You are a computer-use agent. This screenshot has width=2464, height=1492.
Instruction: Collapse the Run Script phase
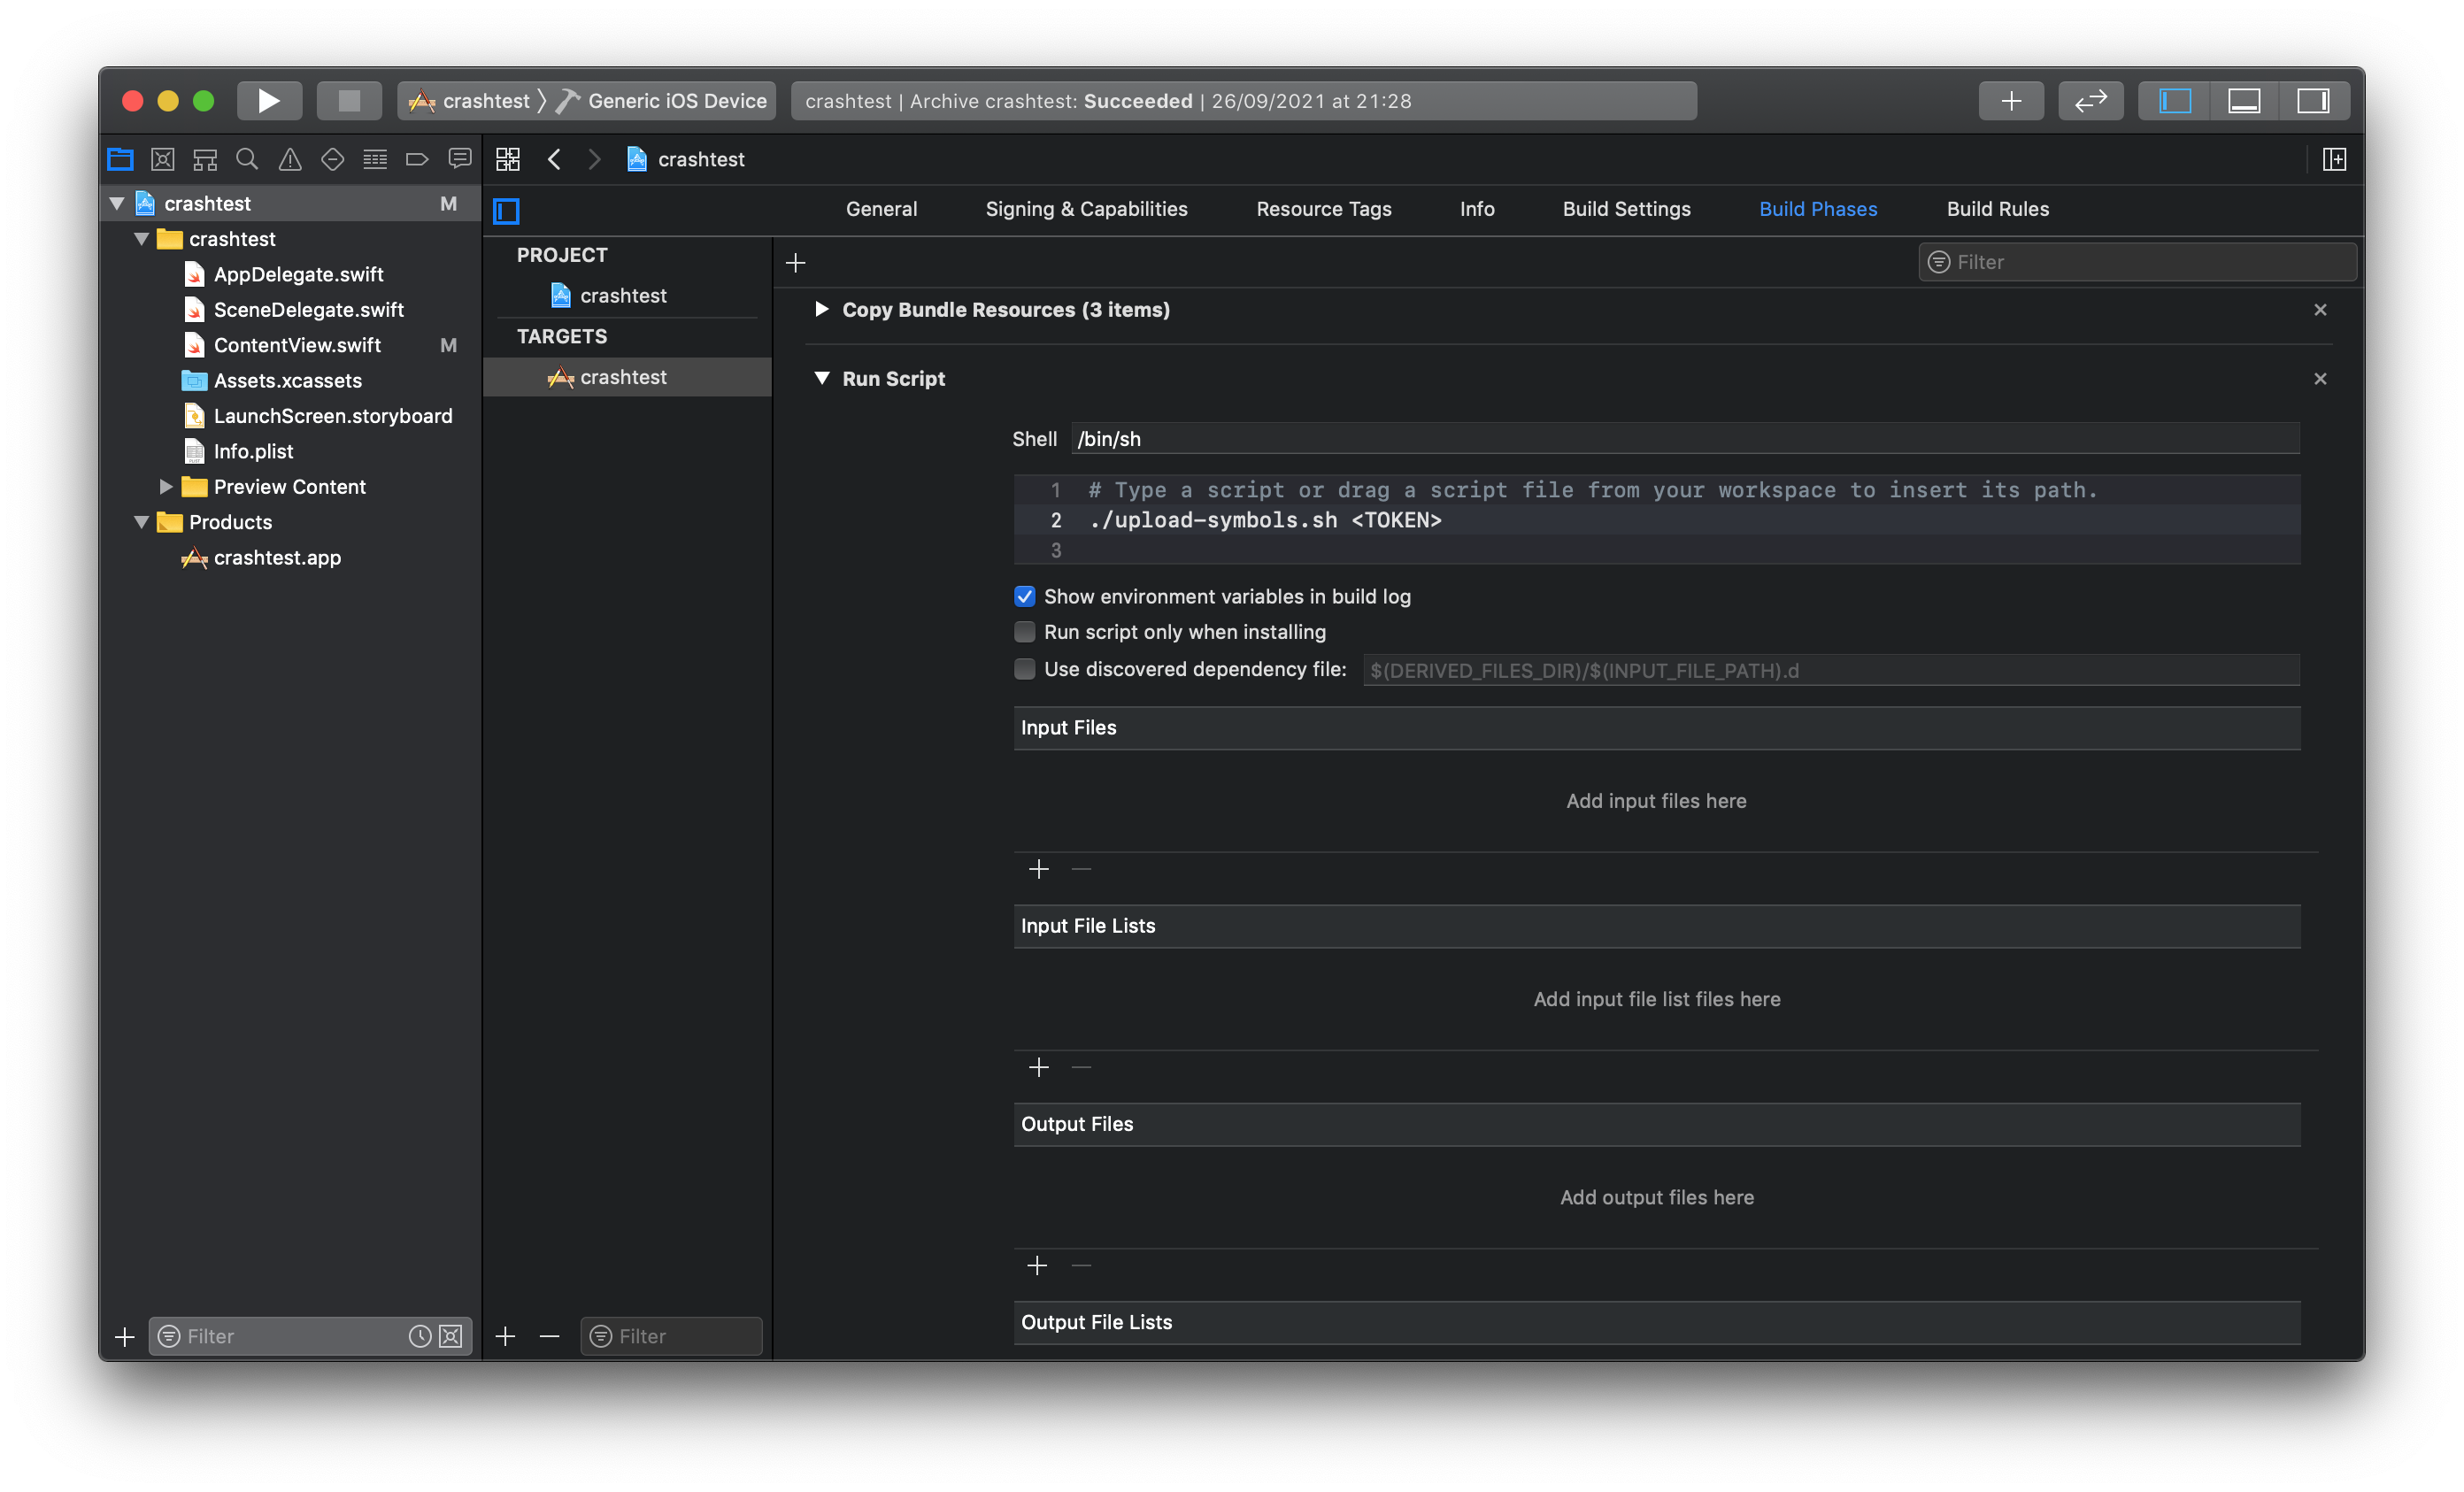click(821, 378)
